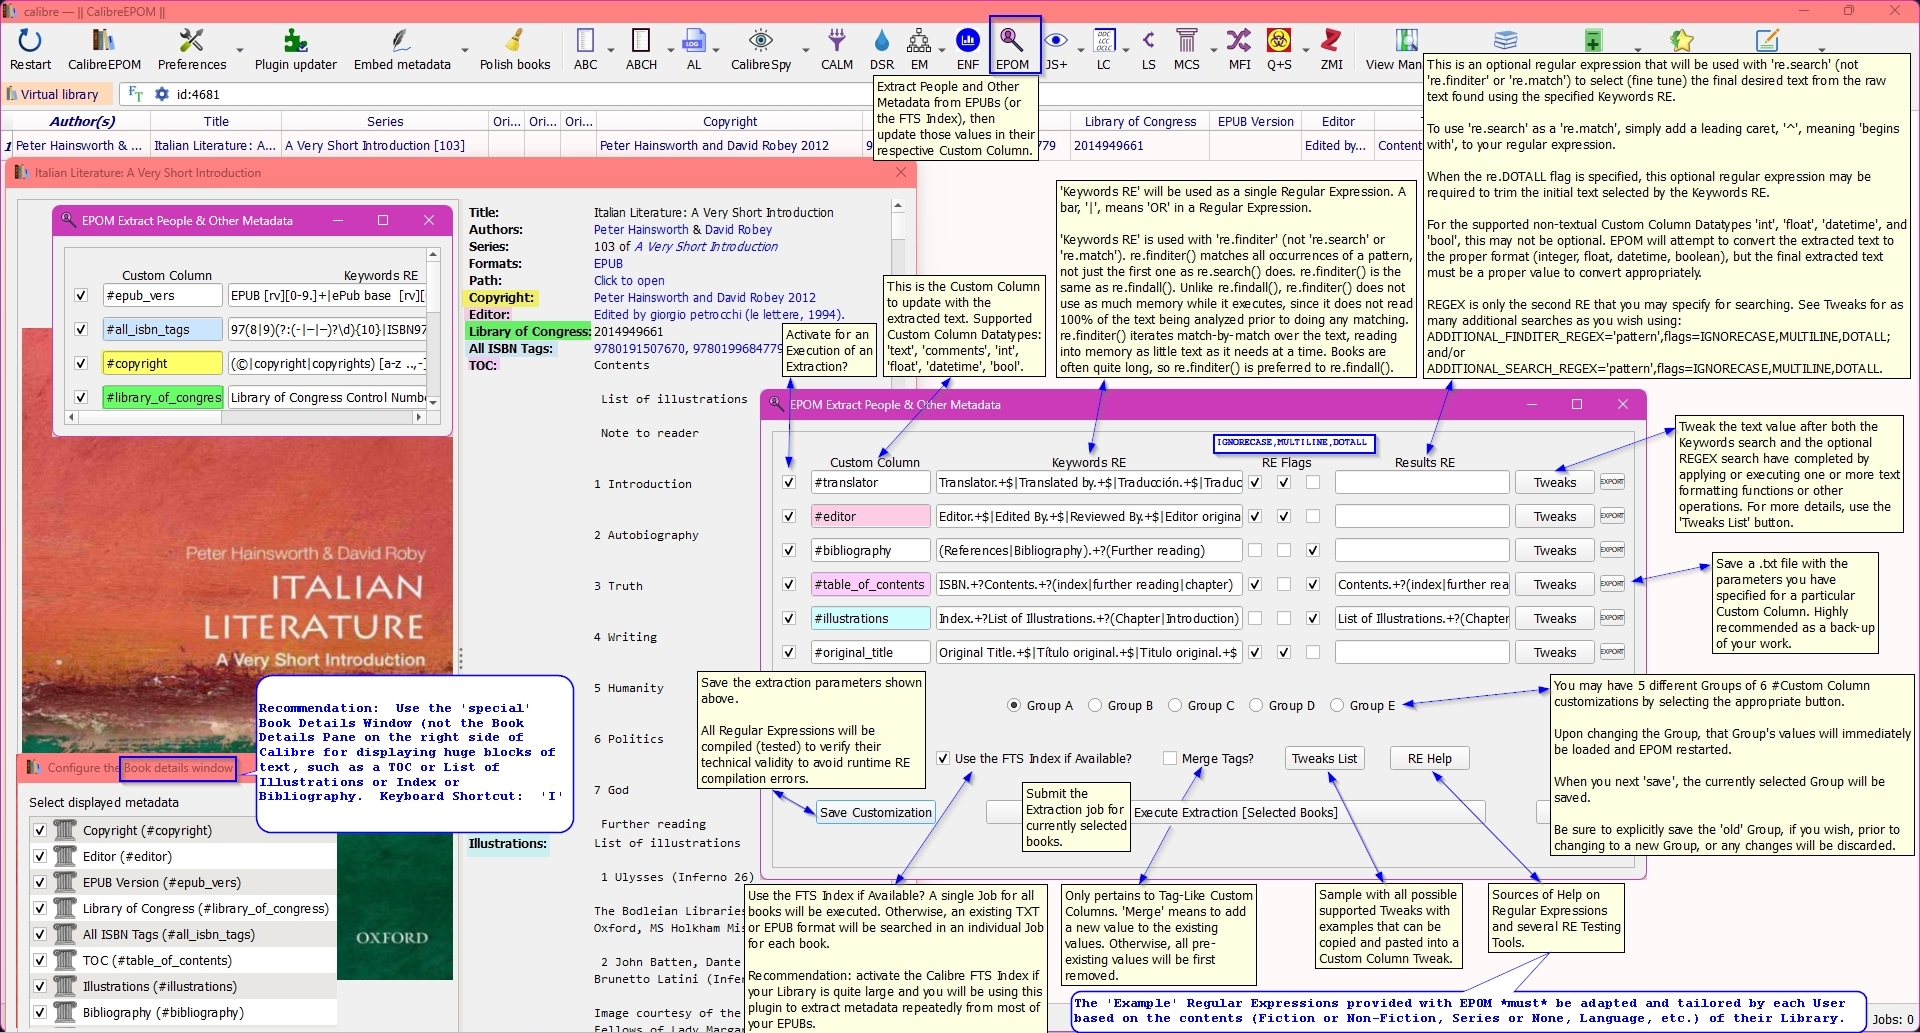Enable the 'Merge Tags?' checkbox
Image resolution: width=1920 pixels, height=1033 pixels.
coord(1169,758)
